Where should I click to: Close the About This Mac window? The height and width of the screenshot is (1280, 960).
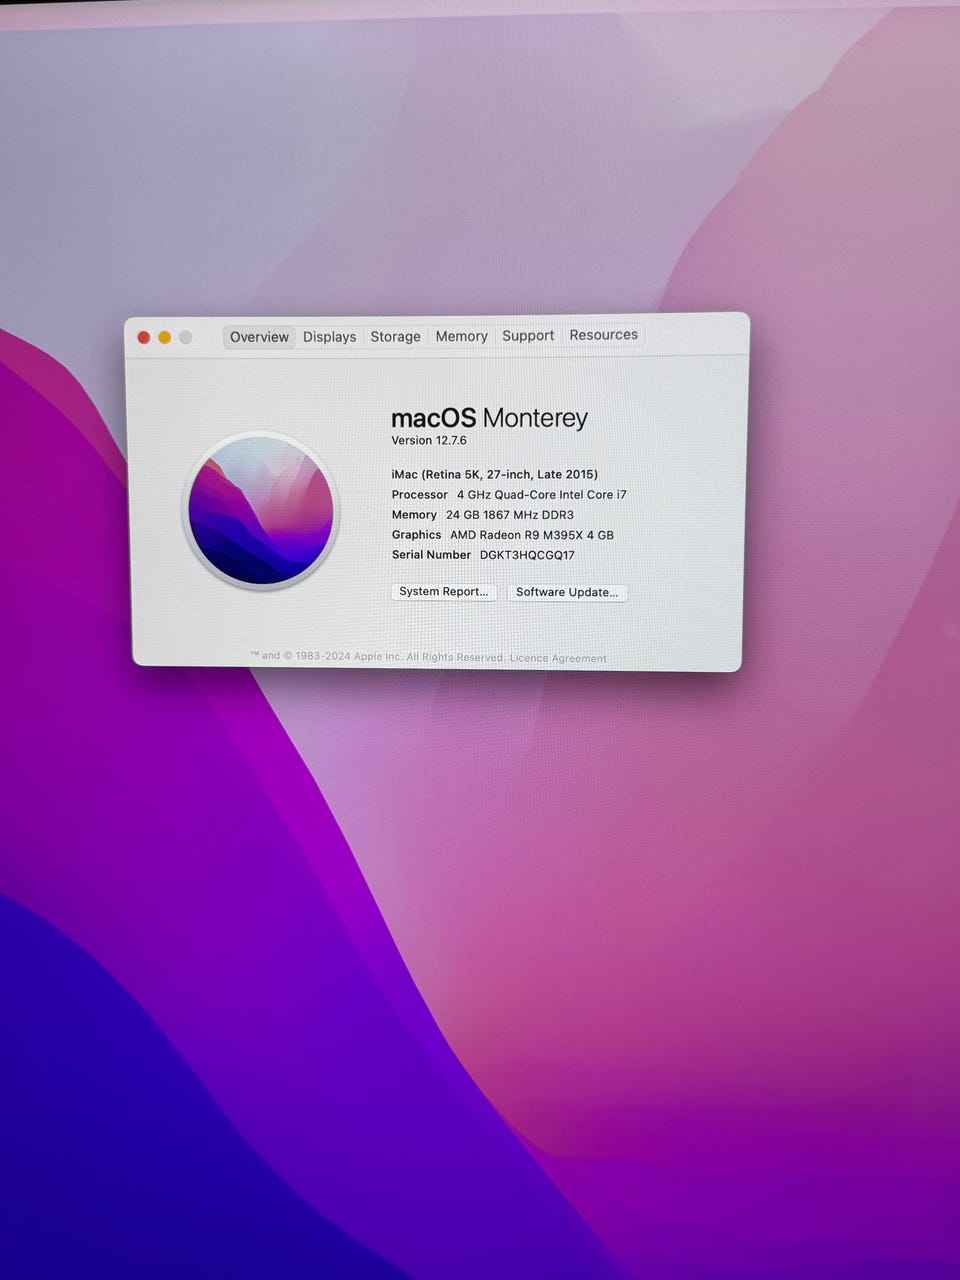point(144,337)
